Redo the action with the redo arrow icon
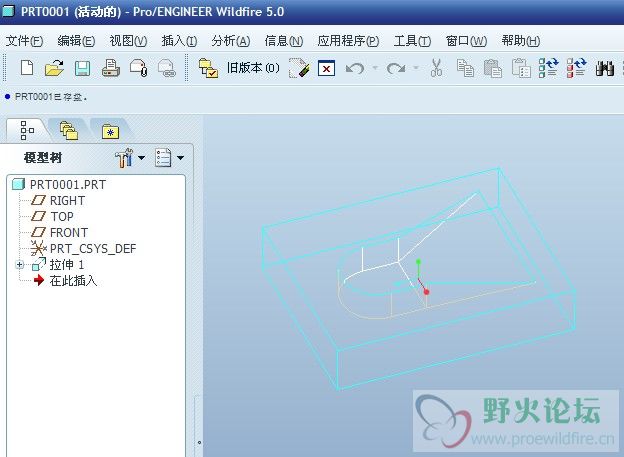The height and width of the screenshot is (457, 624). coord(396,68)
